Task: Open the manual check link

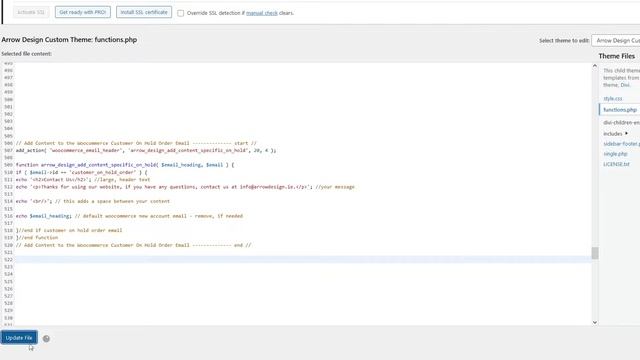Action: (262, 13)
